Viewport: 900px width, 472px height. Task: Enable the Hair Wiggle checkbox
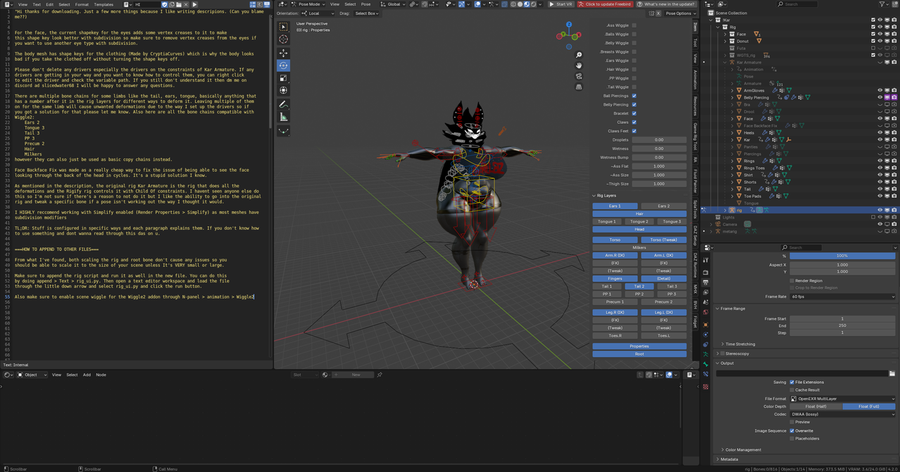(x=634, y=69)
